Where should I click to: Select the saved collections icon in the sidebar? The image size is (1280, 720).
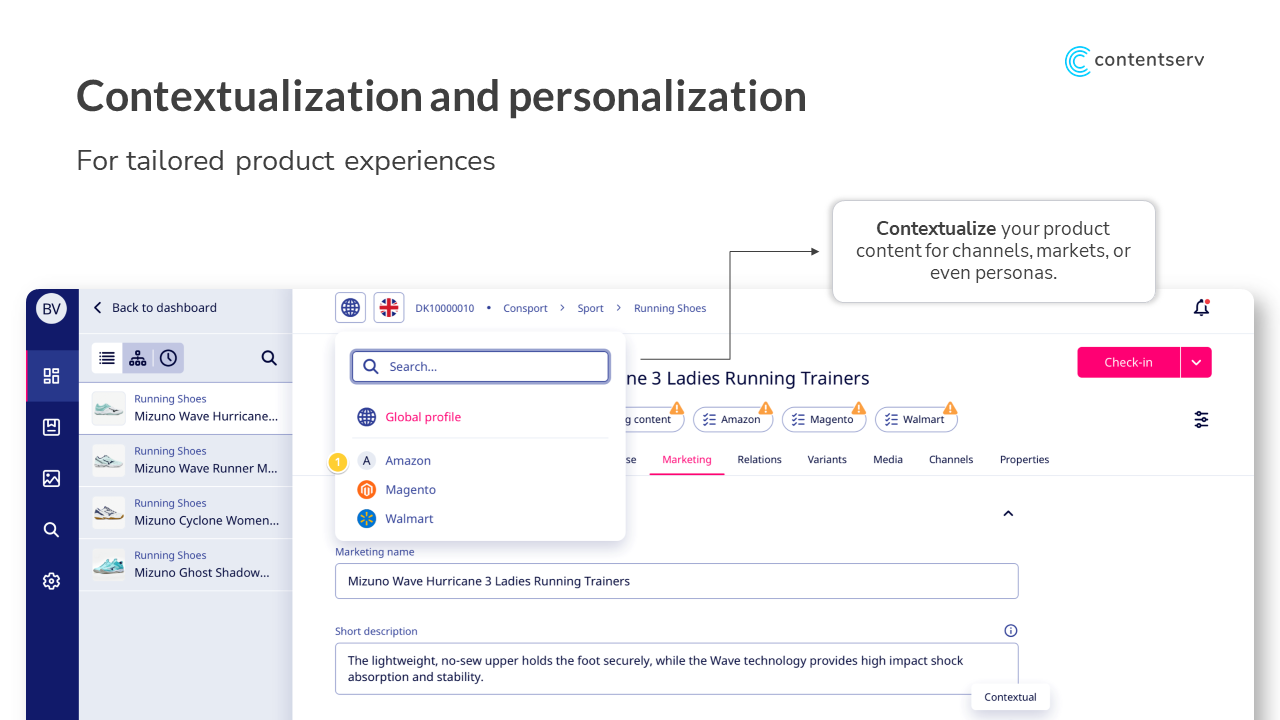pos(51,427)
